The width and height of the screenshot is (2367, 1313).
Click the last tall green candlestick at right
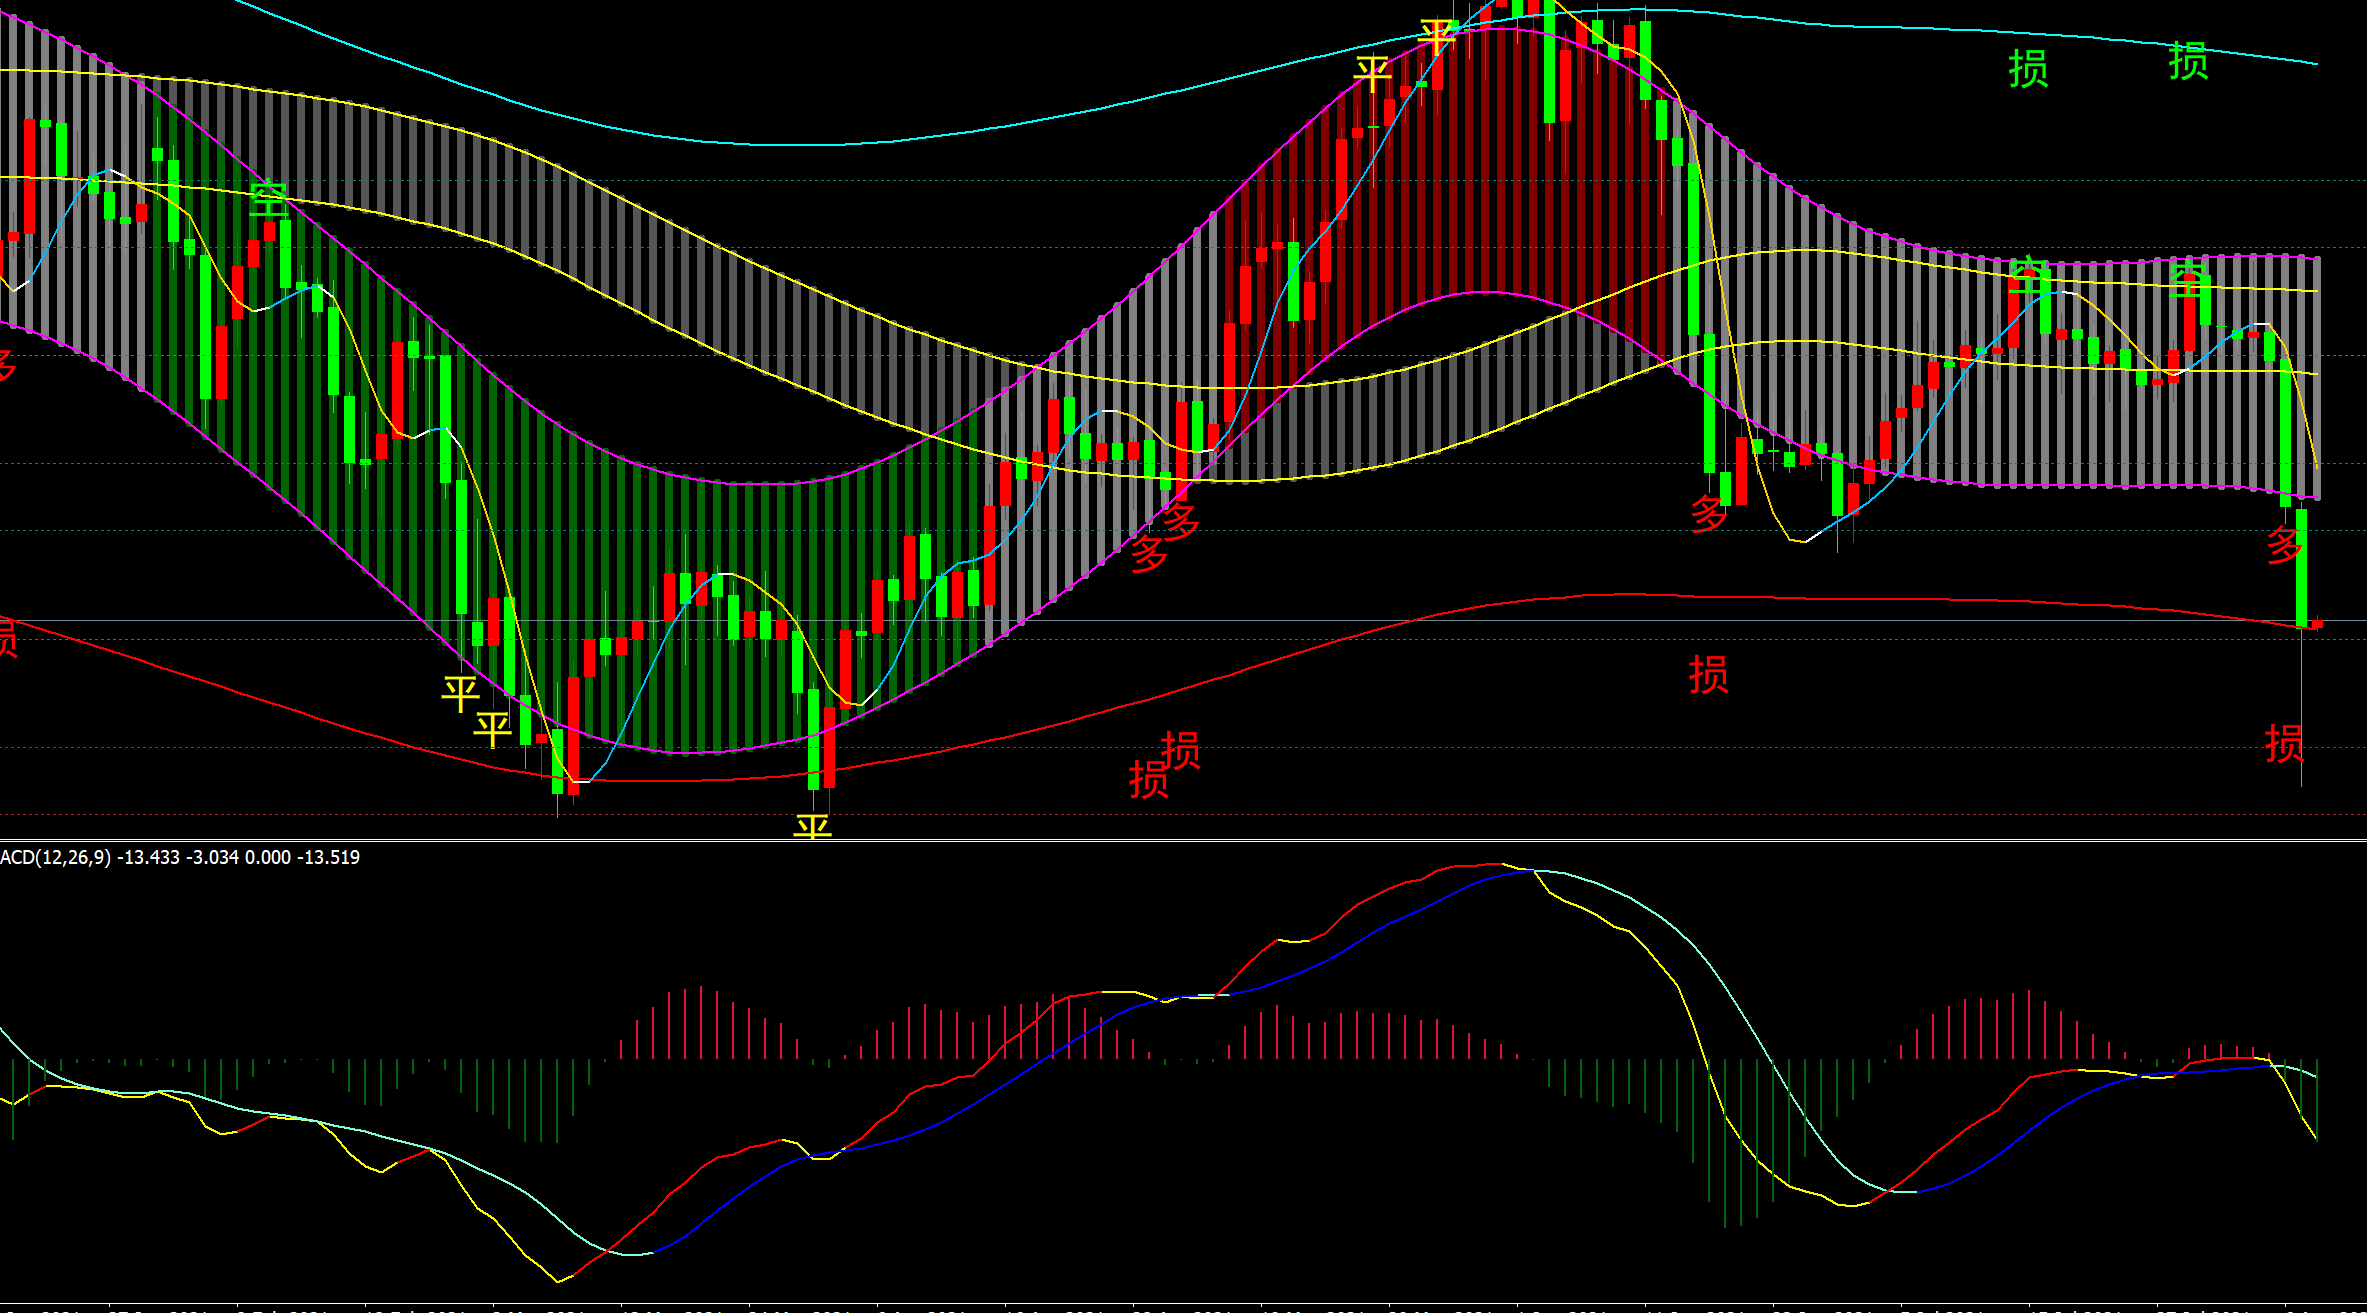2301,566
